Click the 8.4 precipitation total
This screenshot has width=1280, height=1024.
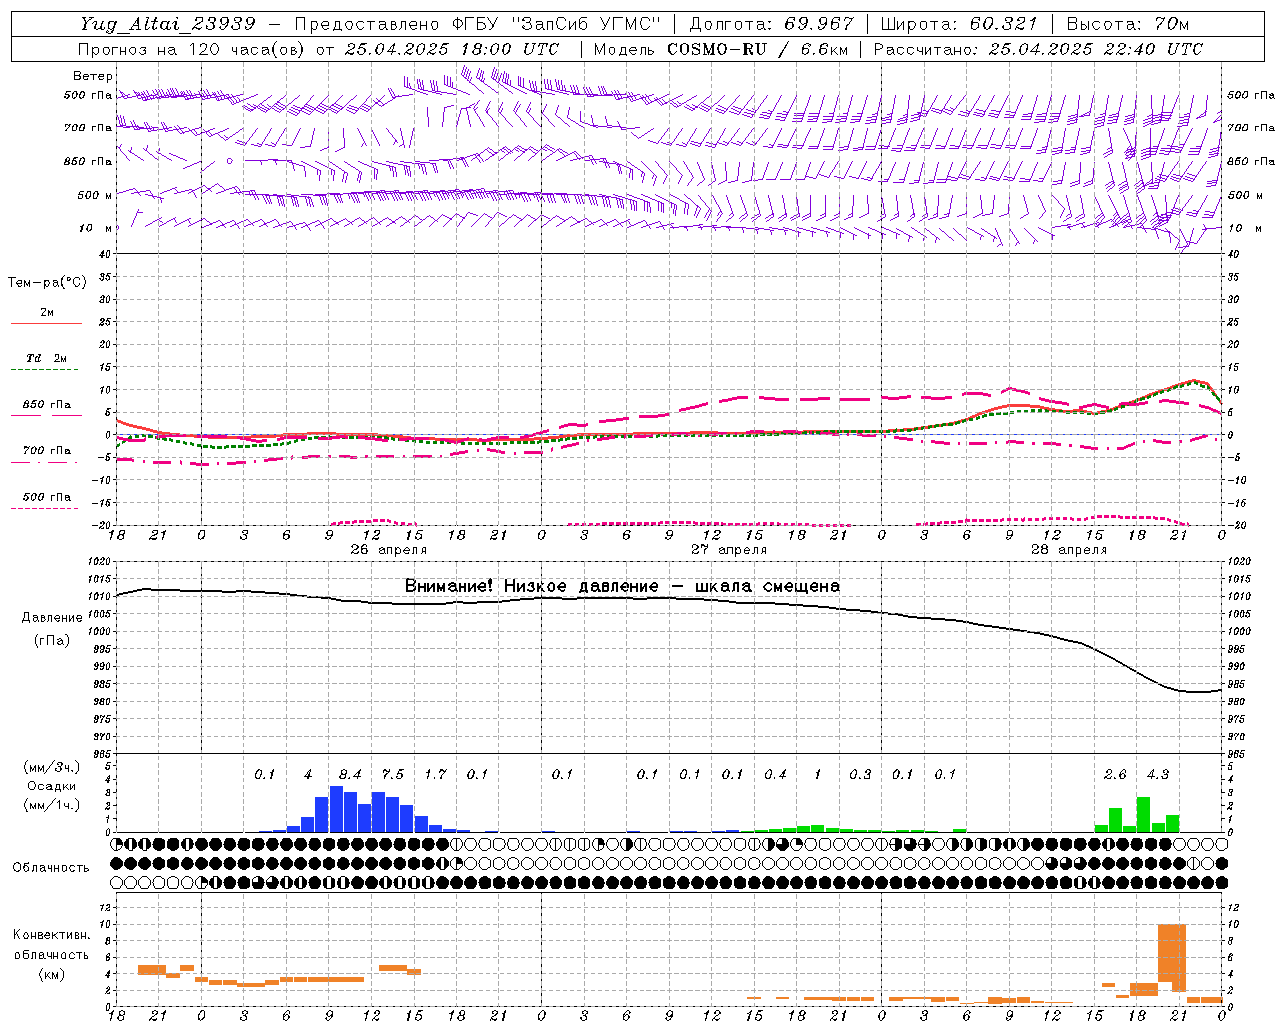(x=350, y=774)
